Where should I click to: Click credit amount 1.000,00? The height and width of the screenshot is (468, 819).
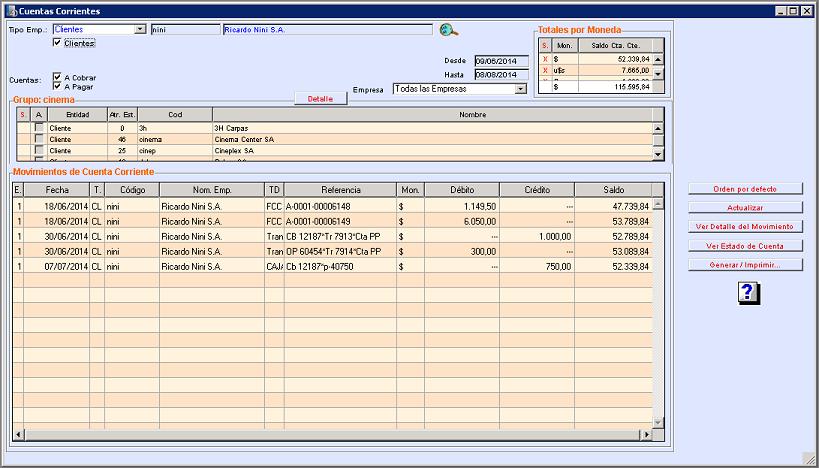537,237
